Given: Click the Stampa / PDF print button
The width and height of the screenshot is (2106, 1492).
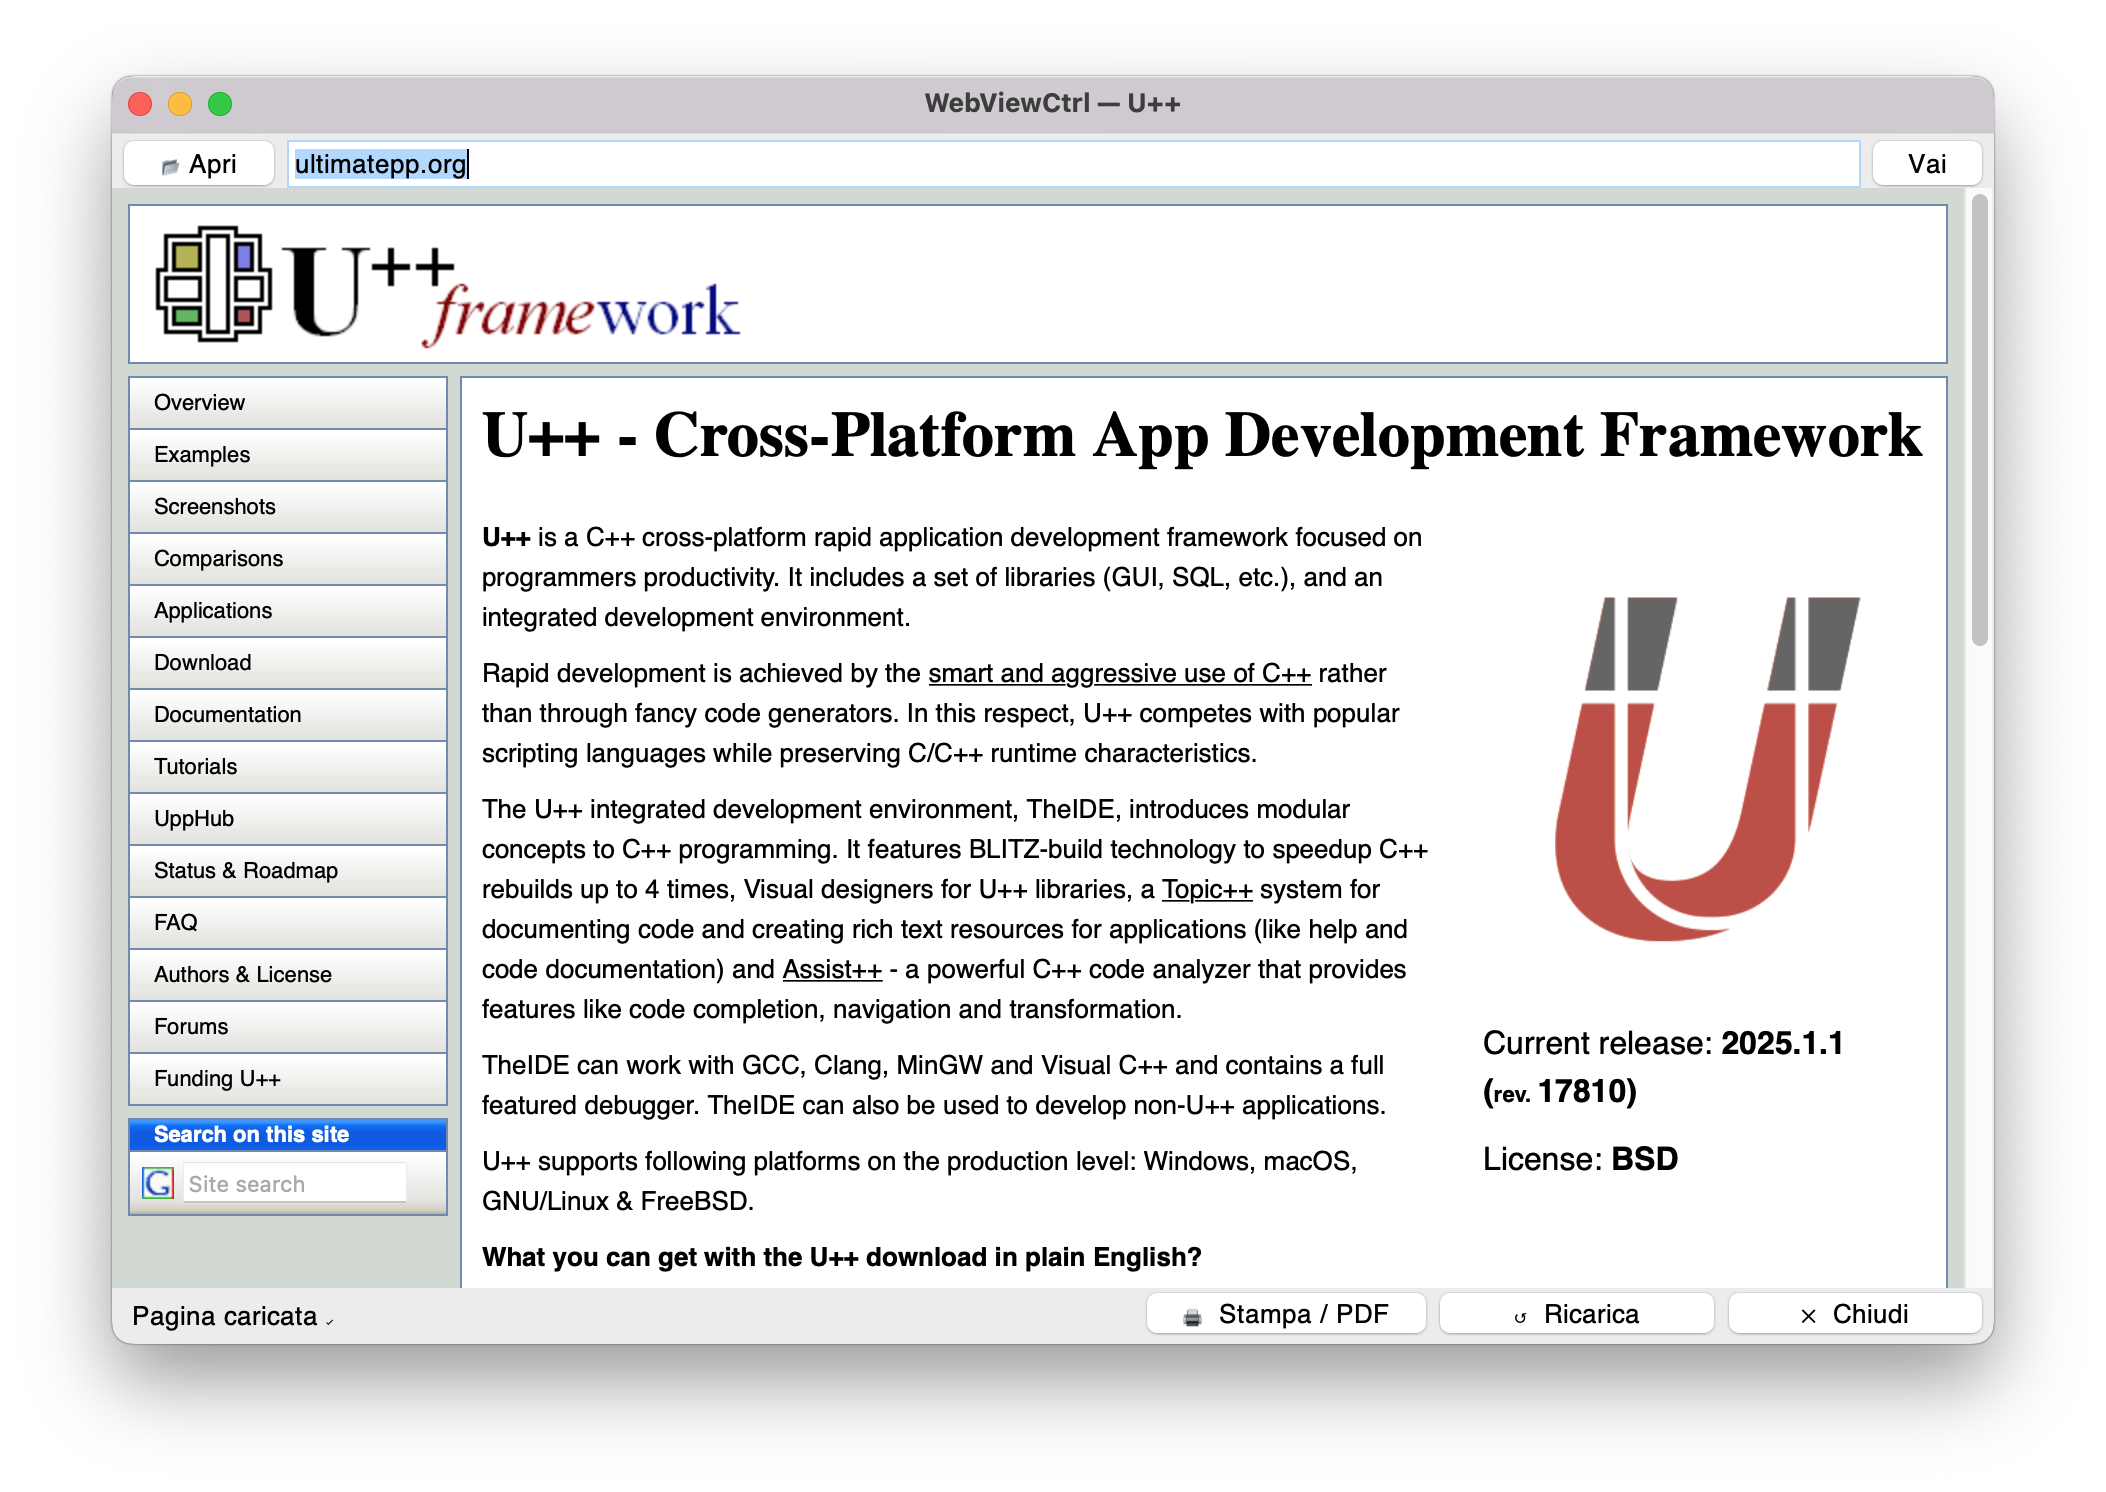Looking at the screenshot, I should click(x=1286, y=1314).
